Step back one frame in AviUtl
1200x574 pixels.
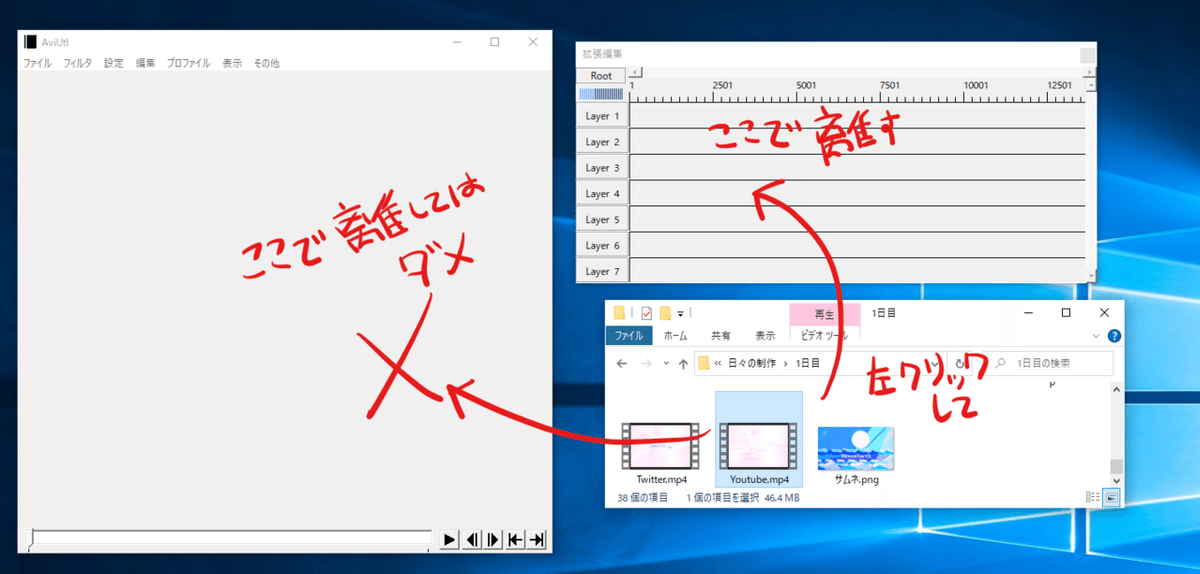pos(472,540)
